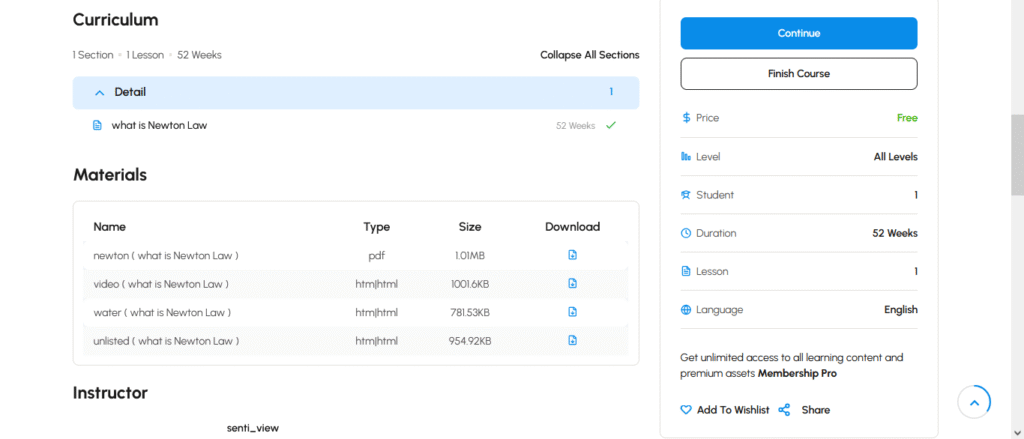The width and height of the screenshot is (1024, 439).
Task: Collapse the Detail section chevron
Action: click(99, 92)
